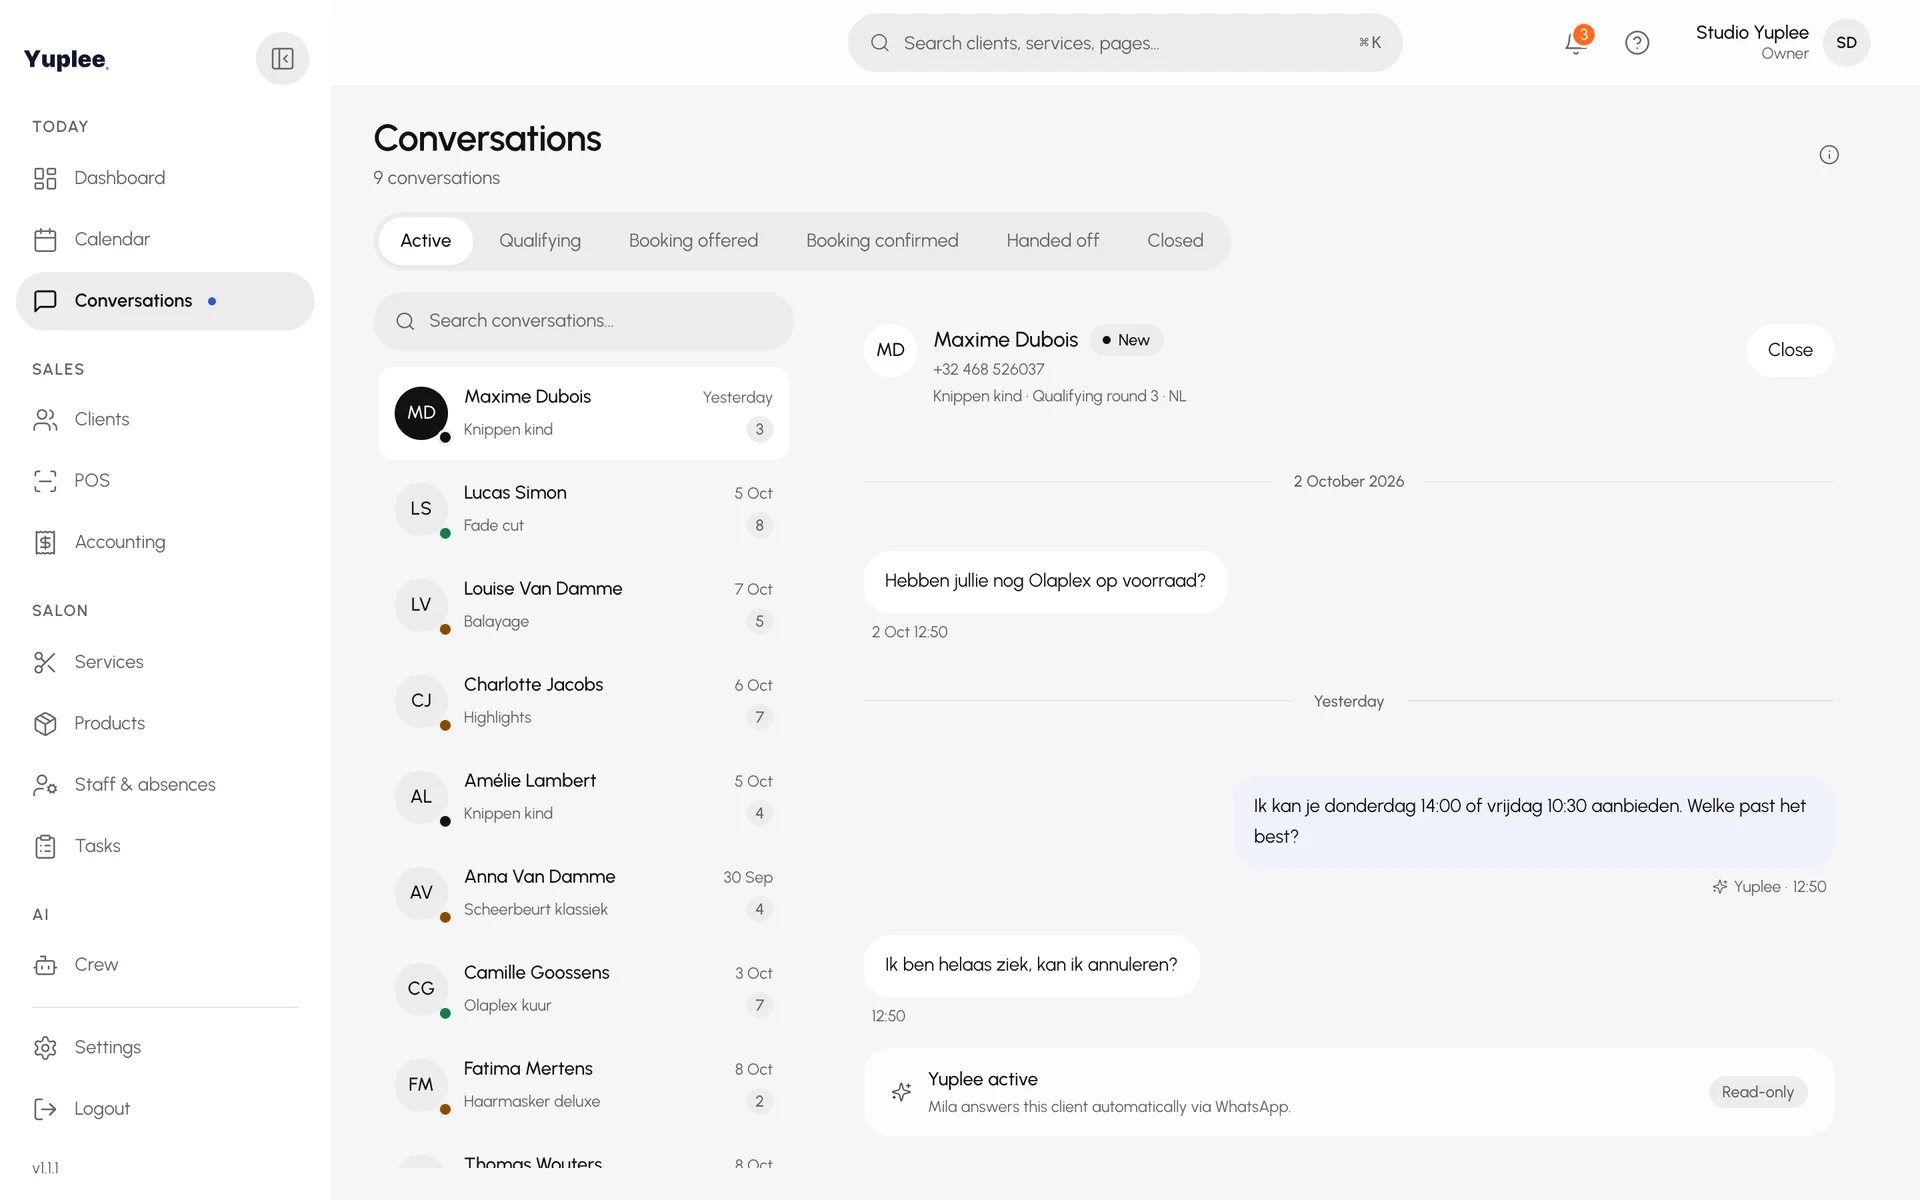Open the Amélie Lambert conversation

(x=584, y=797)
